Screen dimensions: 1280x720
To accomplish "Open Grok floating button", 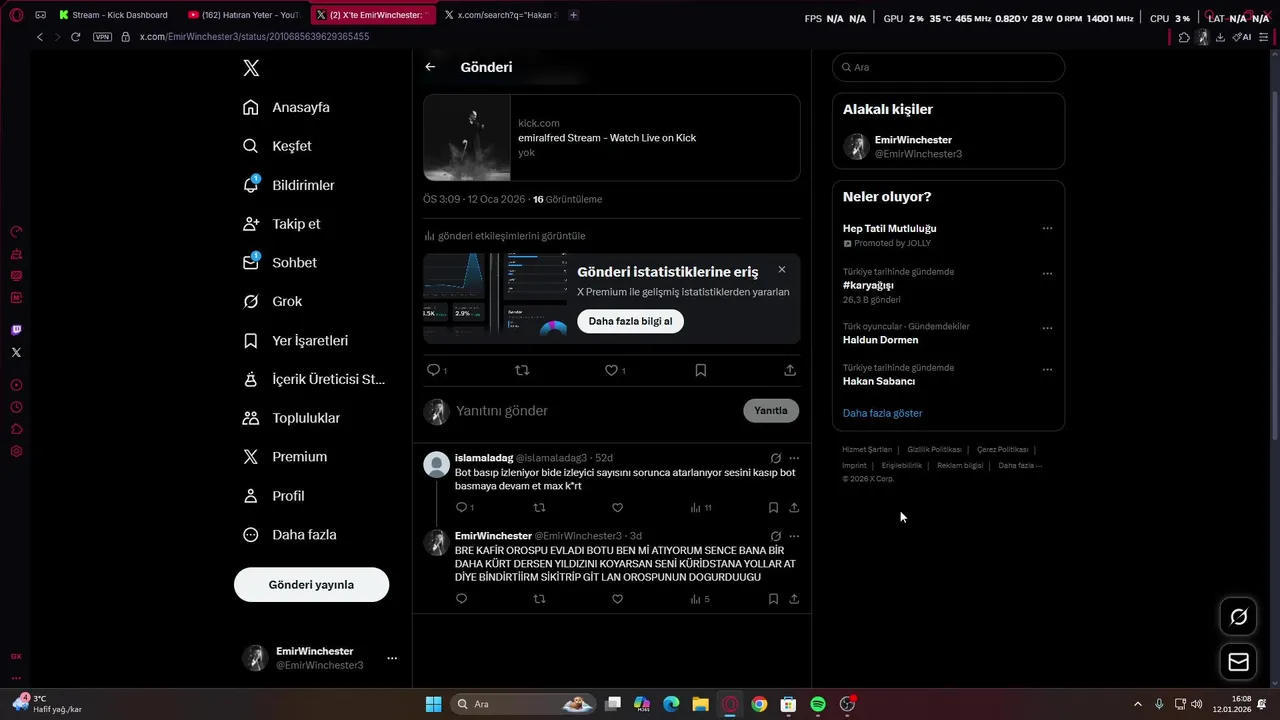I will pyautogui.click(x=1238, y=617).
